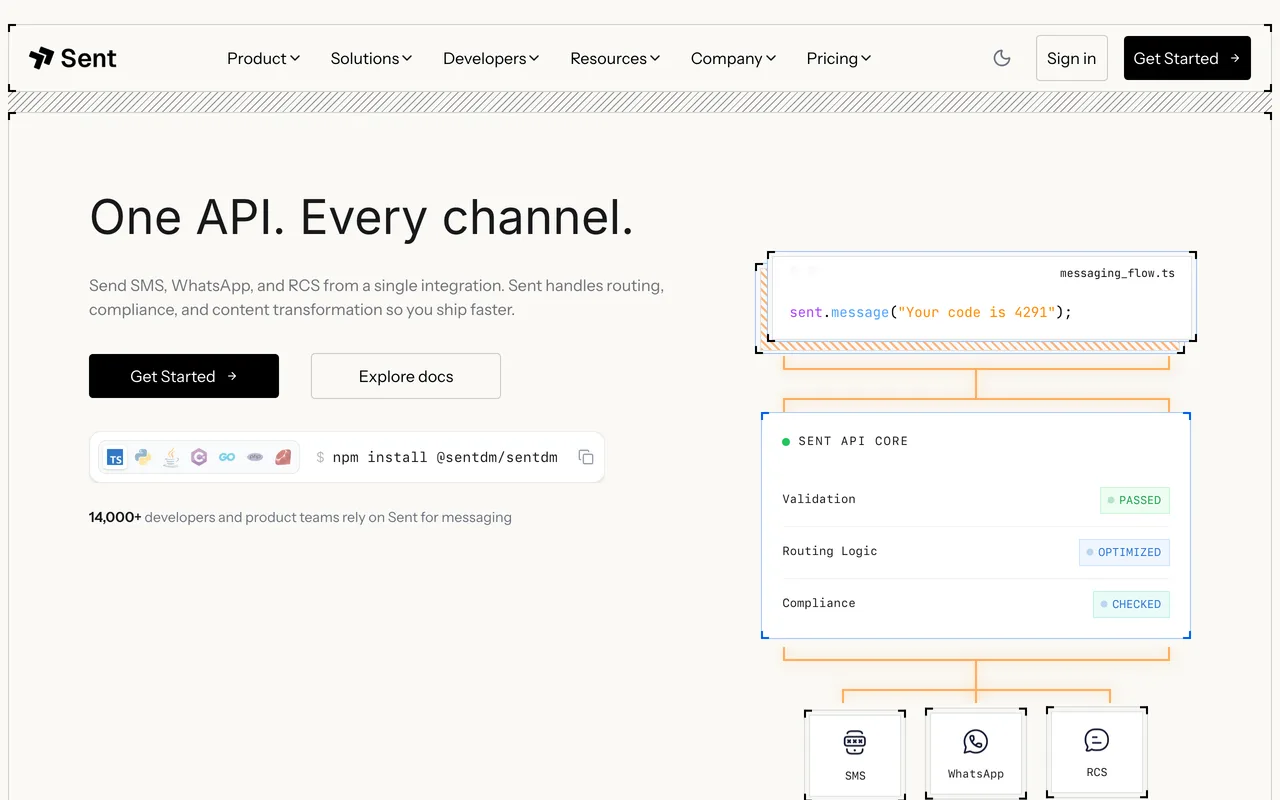Open the Resources menu
Viewport: 1280px width, 800px height.
615,58
